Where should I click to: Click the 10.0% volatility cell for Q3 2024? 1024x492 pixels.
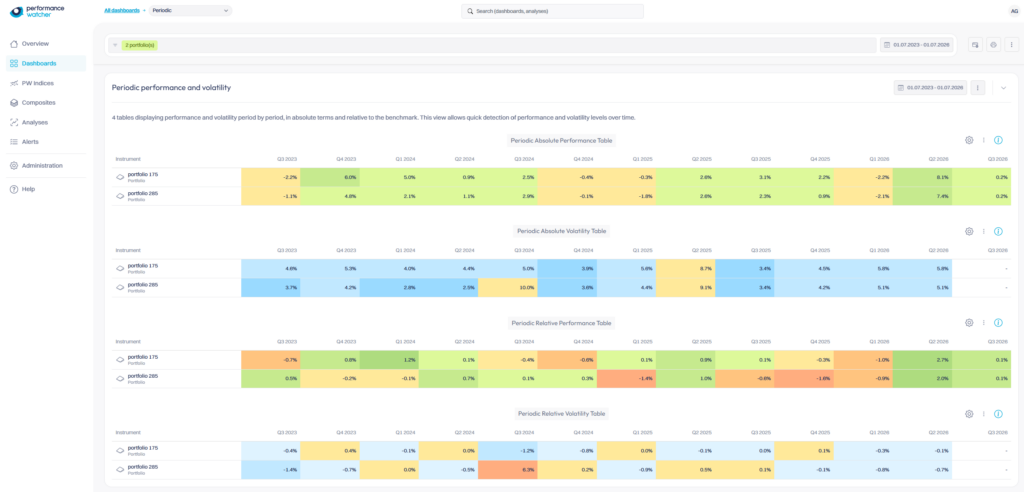point(507,287)
